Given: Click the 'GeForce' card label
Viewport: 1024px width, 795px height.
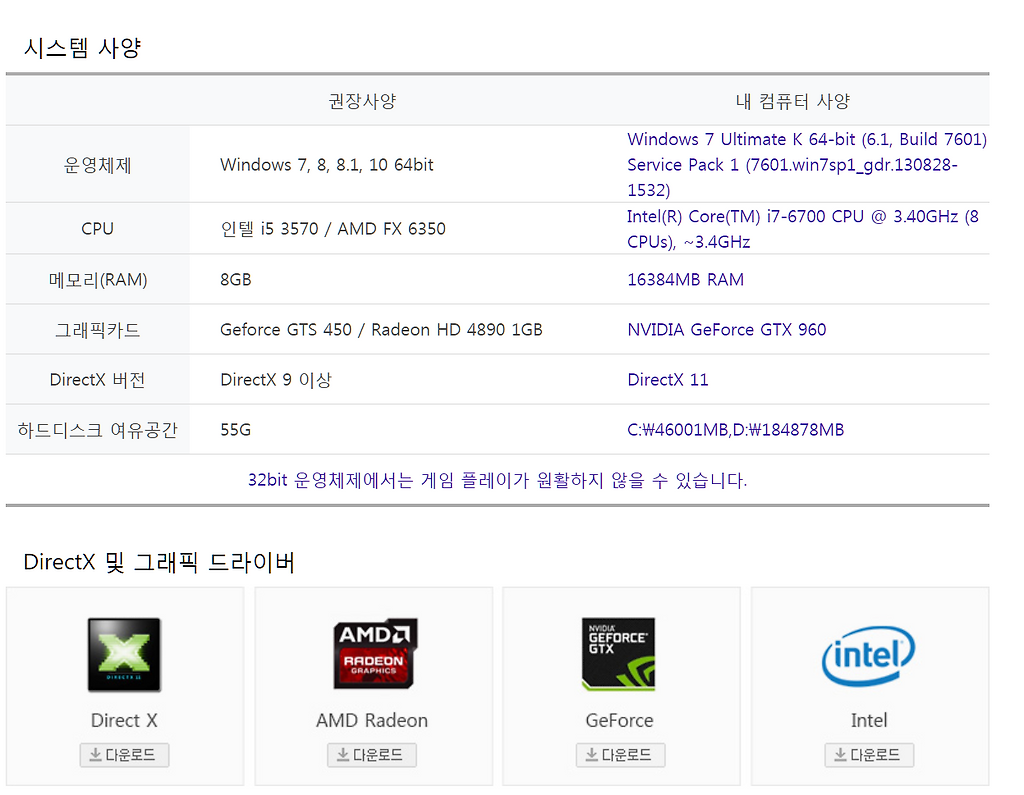Looking at the screenshot, I should pyautogui.click(x=619, y=721).
